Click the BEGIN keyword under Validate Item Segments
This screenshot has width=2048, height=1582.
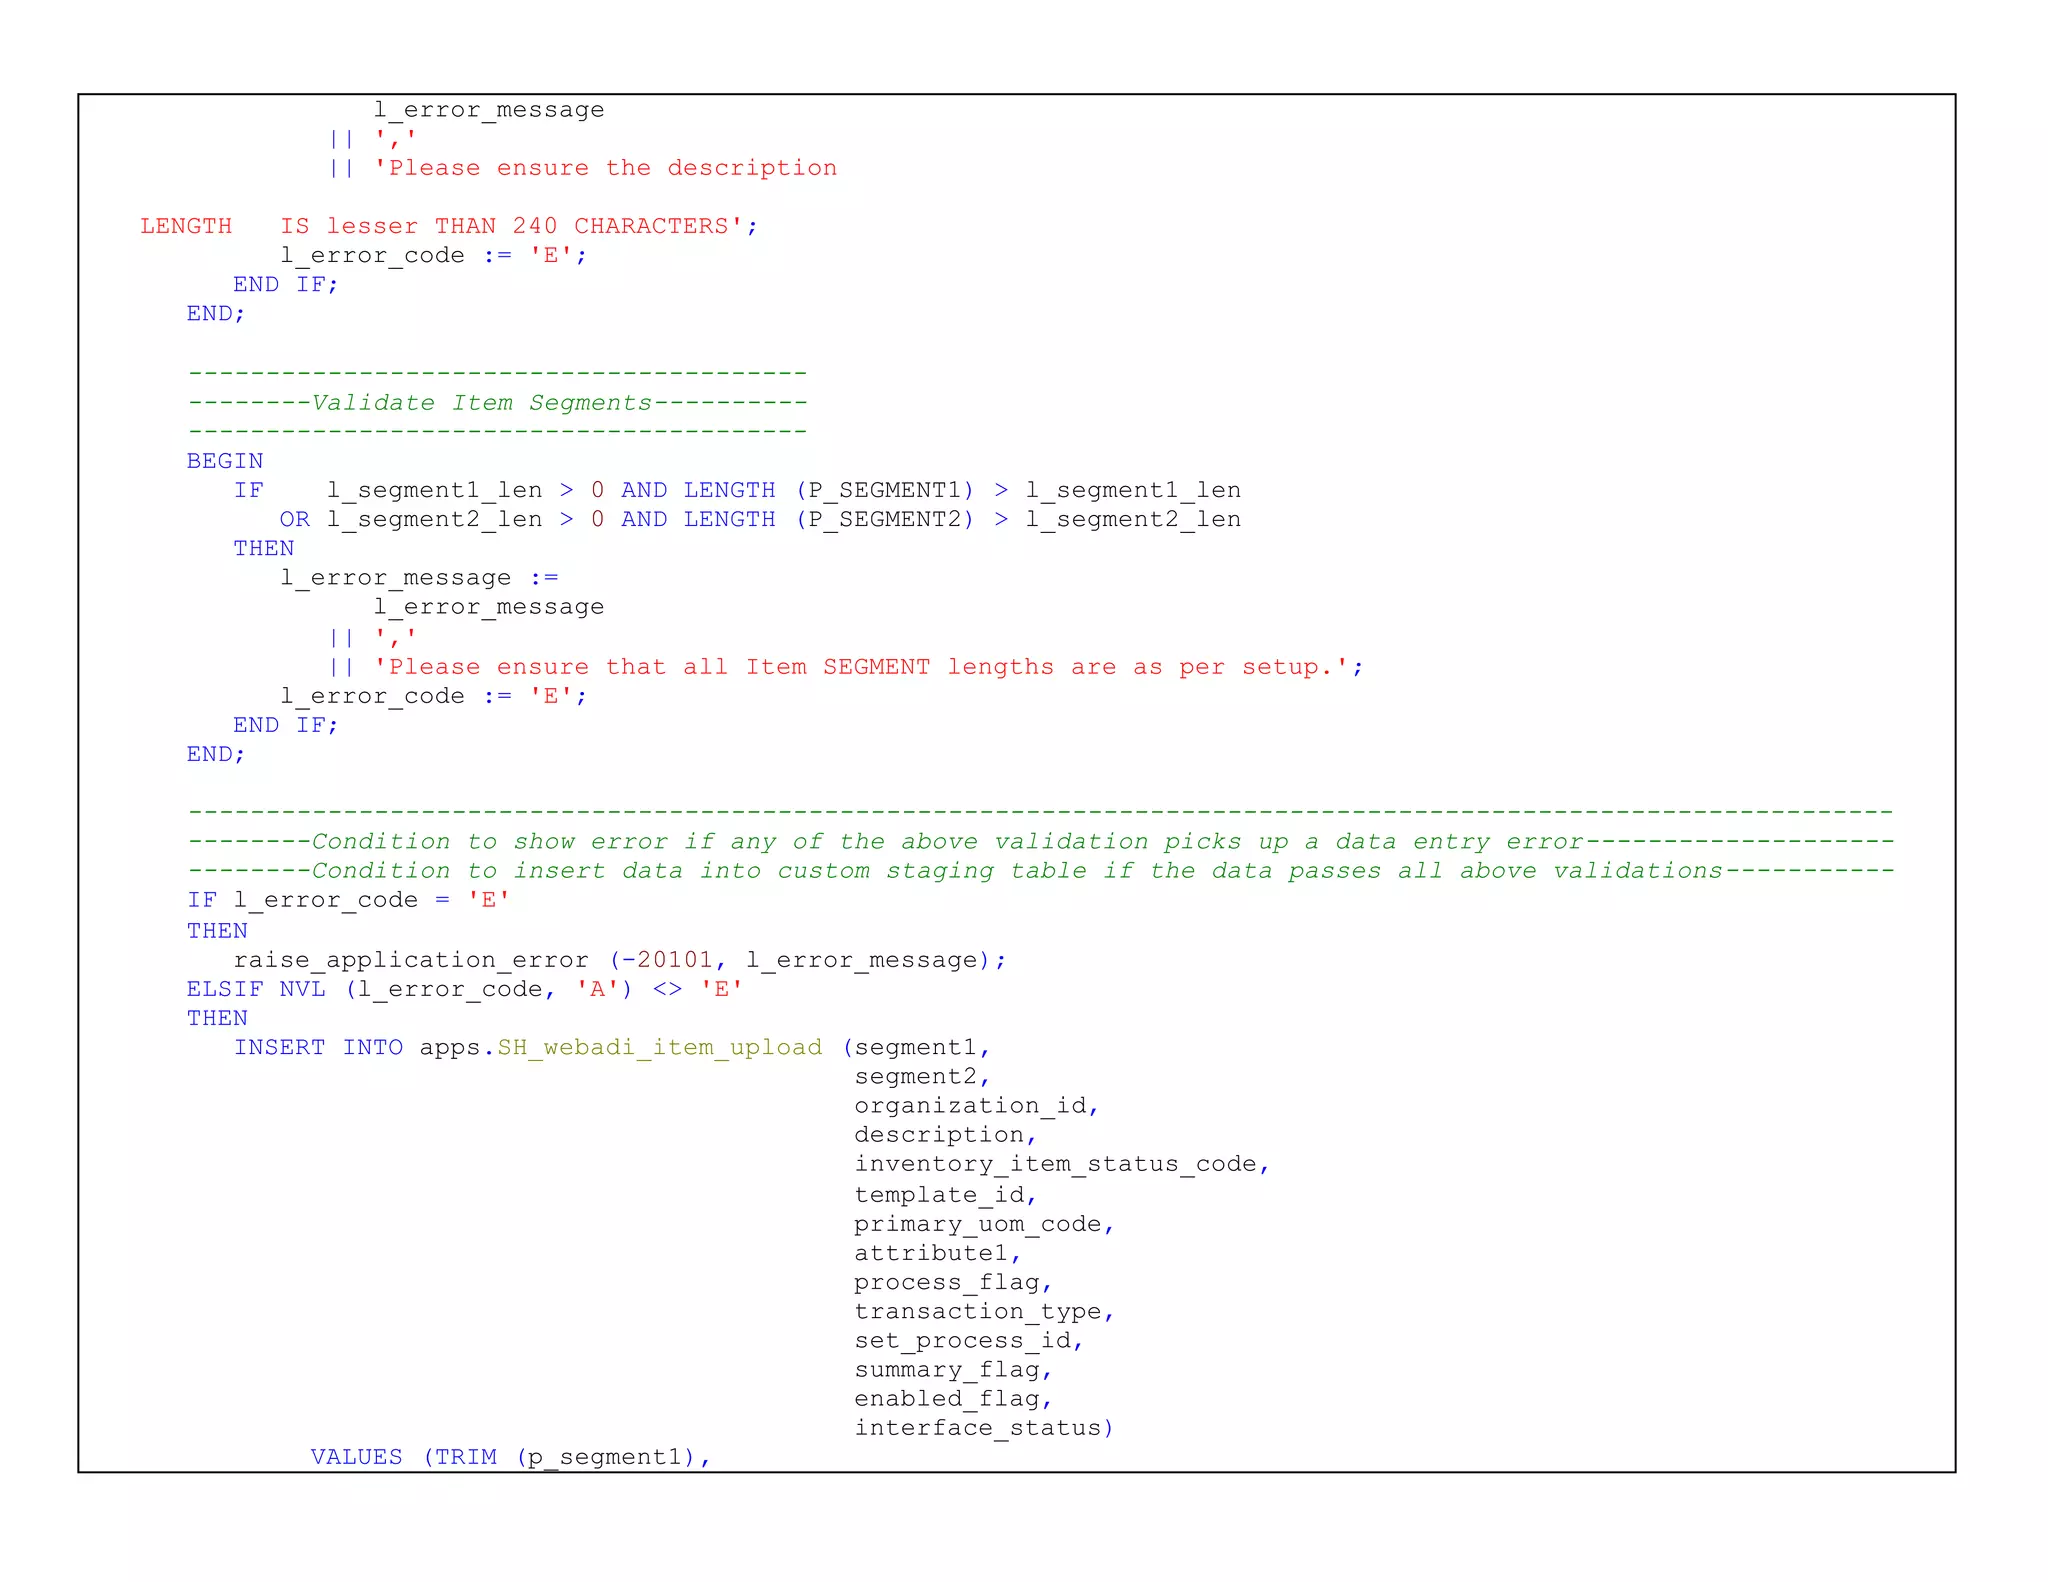click(225, 461)
